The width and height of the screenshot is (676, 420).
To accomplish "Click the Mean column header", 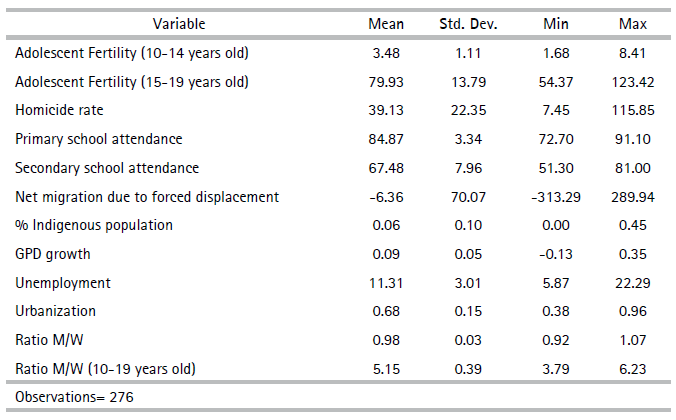I will point(384,23).
